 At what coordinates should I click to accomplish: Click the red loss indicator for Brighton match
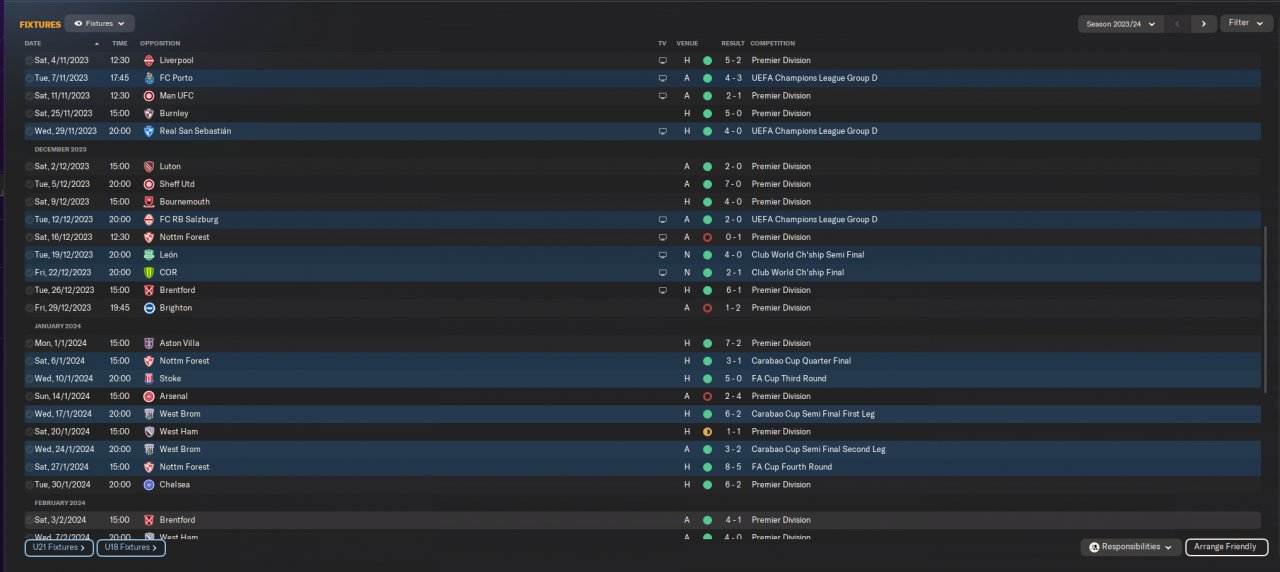coord(707,308)
